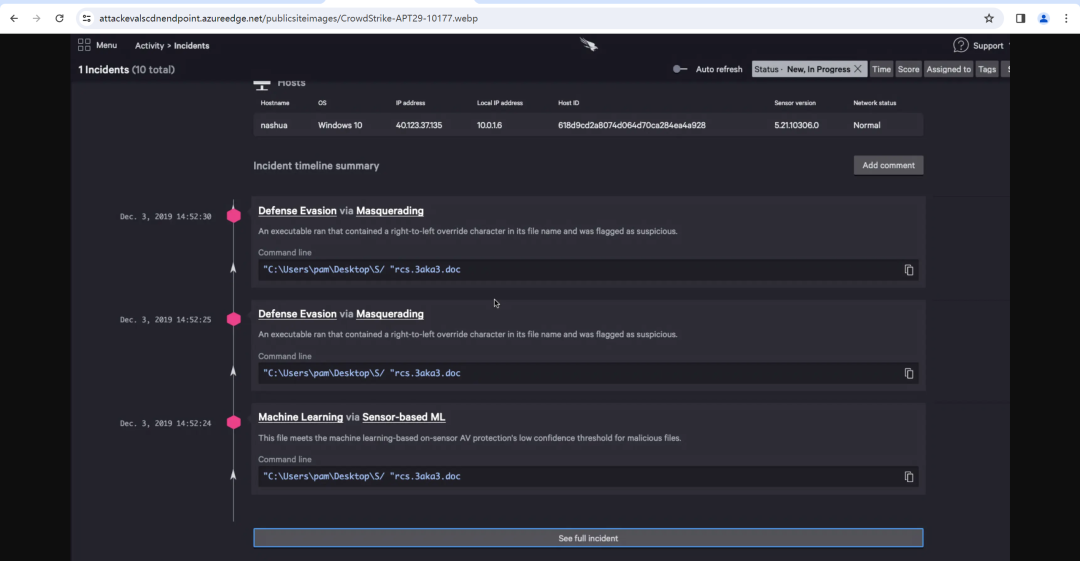1080x561 pixels.
Task: Open browser side panel
Action: click(1021, 19)
